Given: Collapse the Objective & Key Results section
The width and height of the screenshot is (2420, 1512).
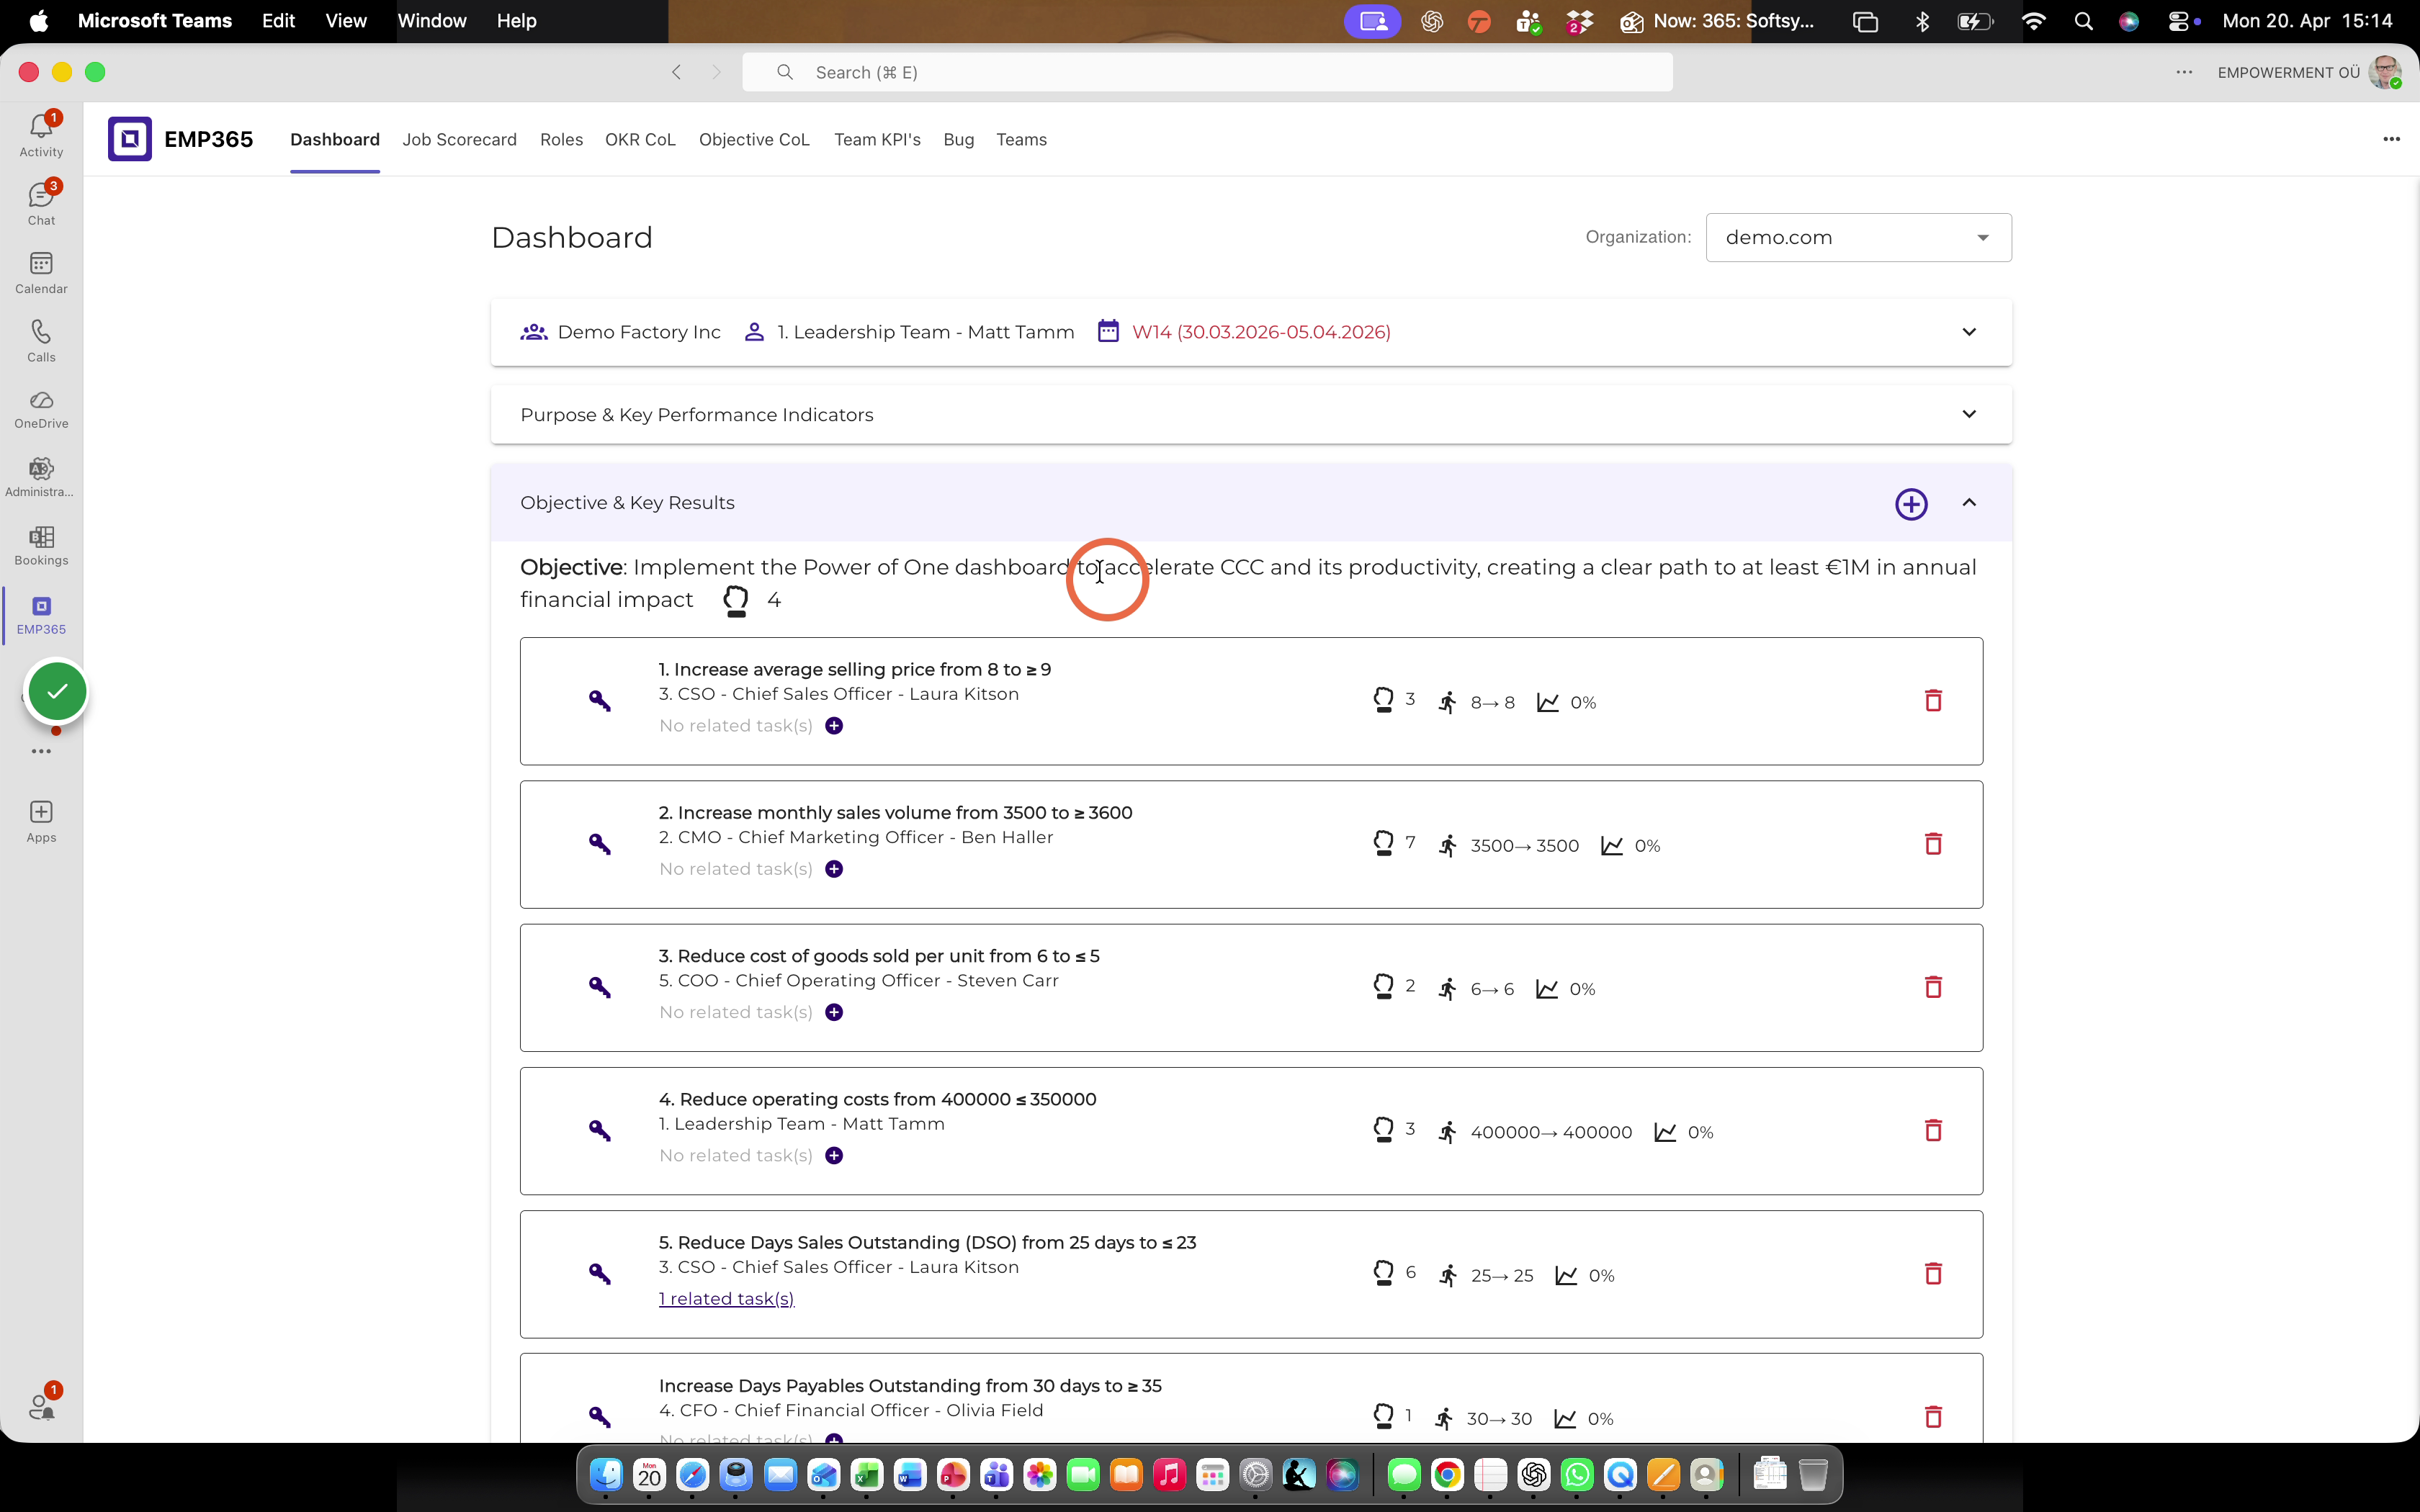Looking at the screenshot, I should [1969, 503].
